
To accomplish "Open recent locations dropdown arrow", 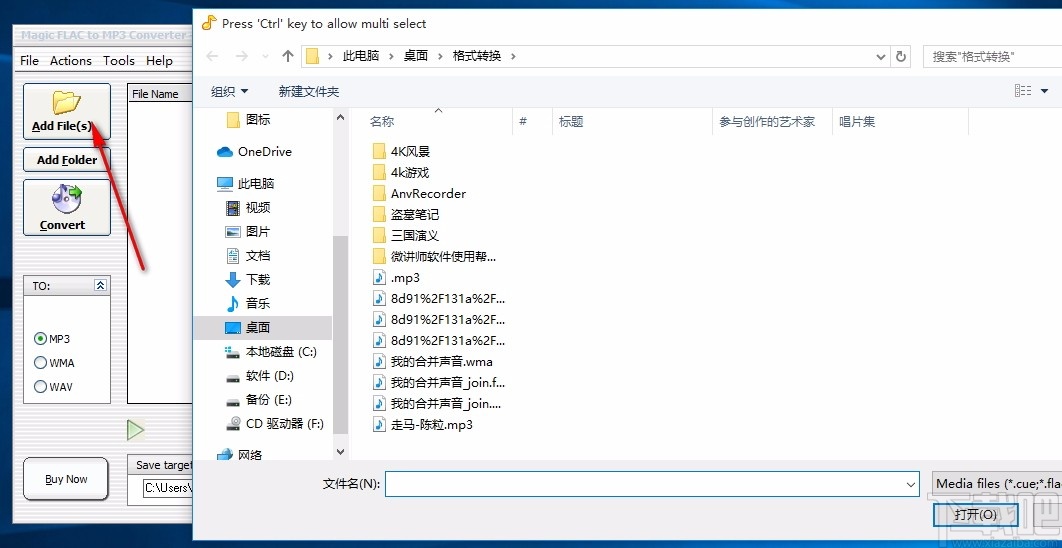I will [266, 56].
